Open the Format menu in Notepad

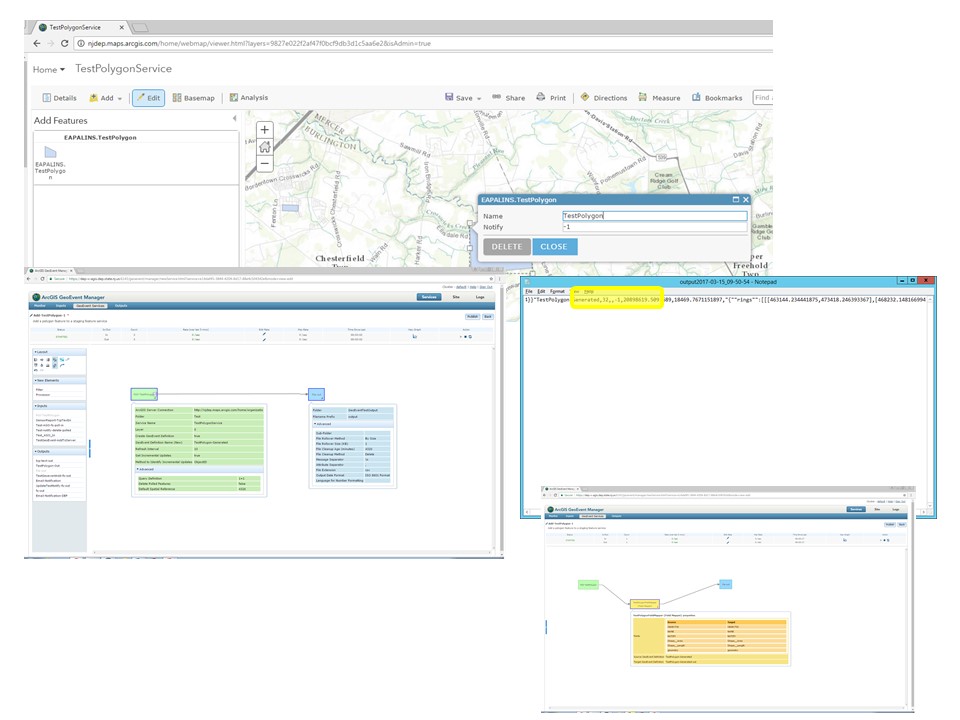point(557,291)
